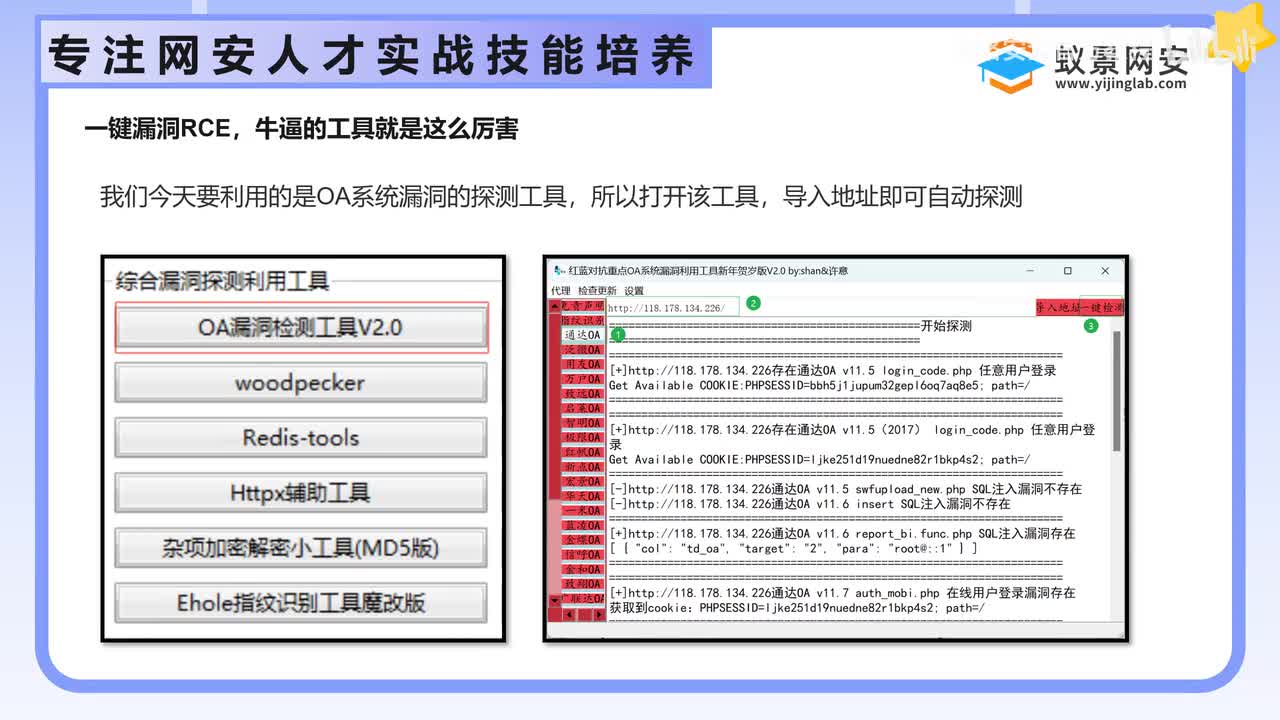Click the v11.5 login_code.php 任意用户登录 result line

click(833, 370)
